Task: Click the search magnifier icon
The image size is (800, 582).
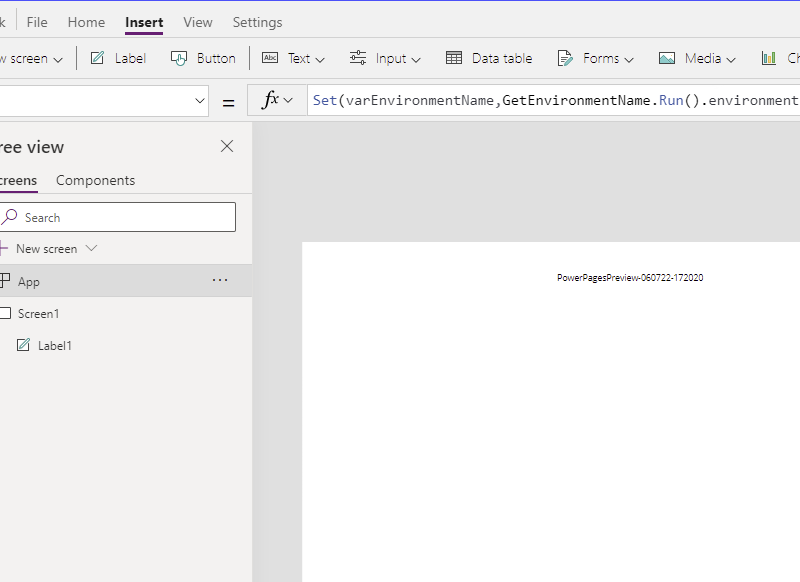Action: tap(9, 217)
